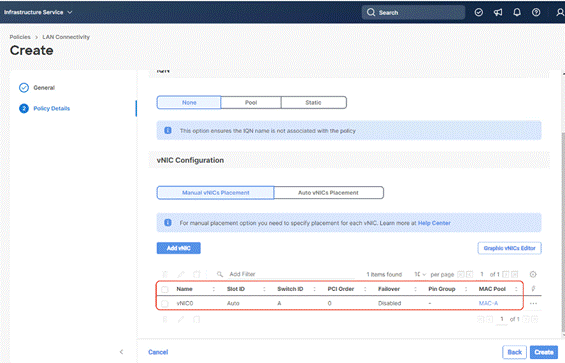The image size is (565, 363).
Task: Select the vNIC0 row checkbox
Action: point(165,304)
